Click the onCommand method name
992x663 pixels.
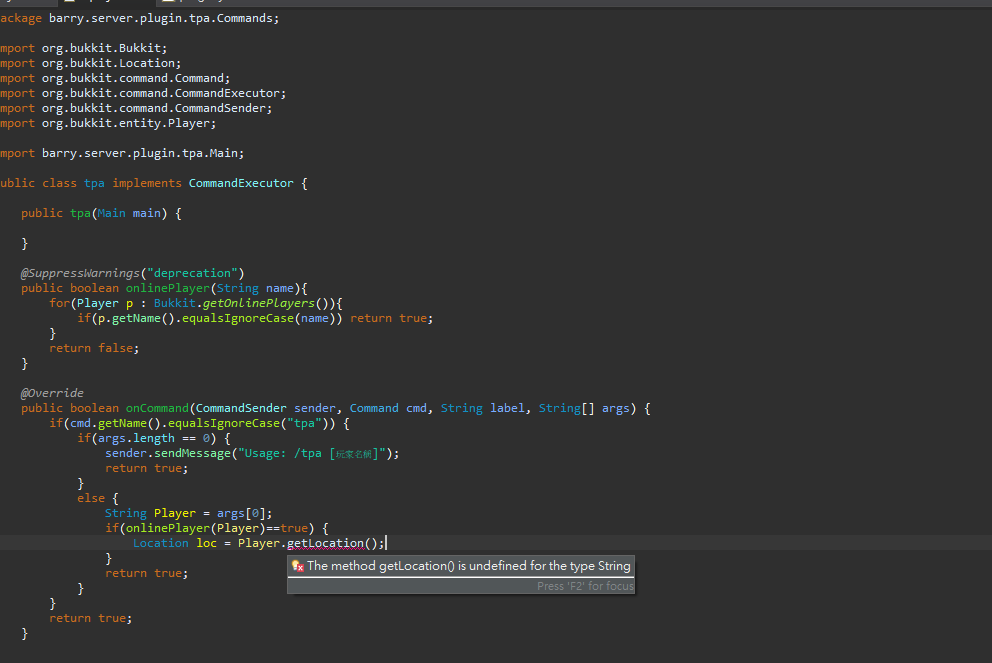(157, 408)
